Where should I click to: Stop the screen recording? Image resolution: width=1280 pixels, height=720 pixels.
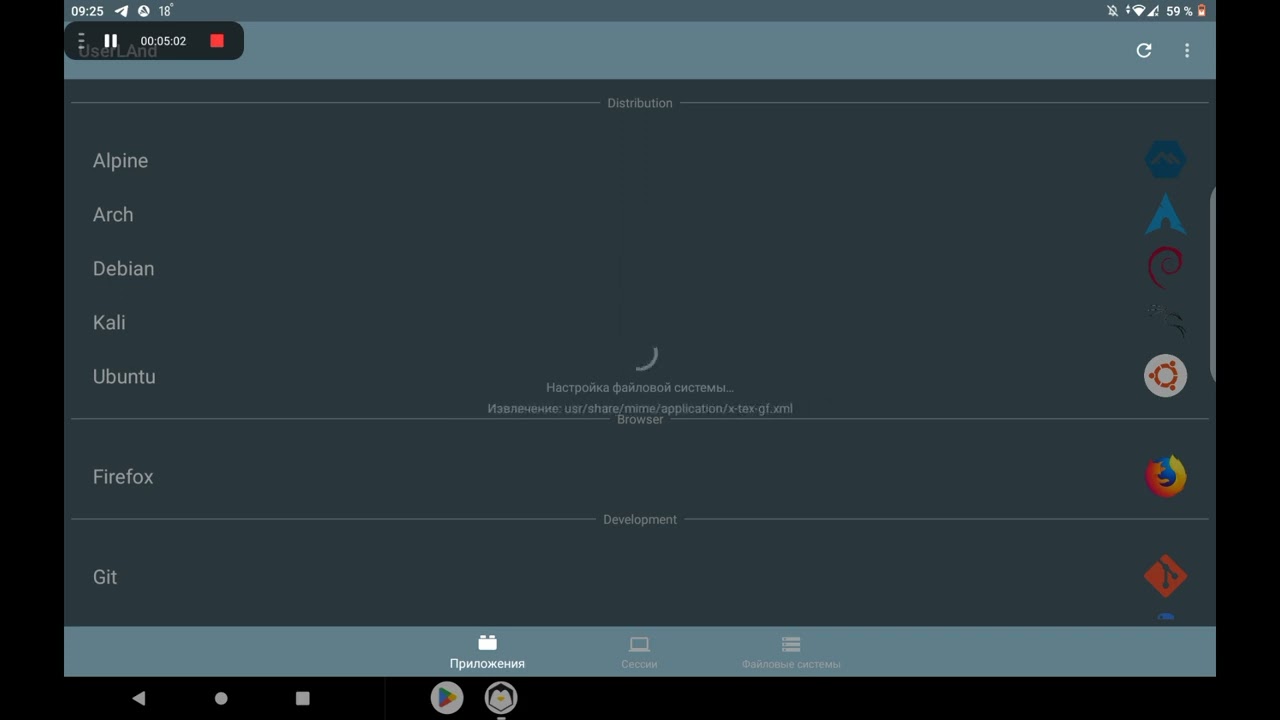pyautogui.click(x=217, y=41)
